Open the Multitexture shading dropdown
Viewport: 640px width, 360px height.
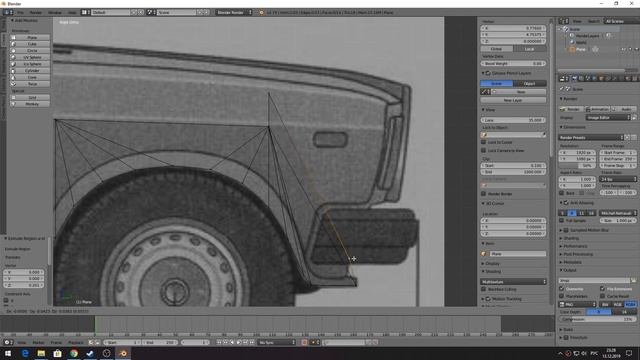[513, 282]
